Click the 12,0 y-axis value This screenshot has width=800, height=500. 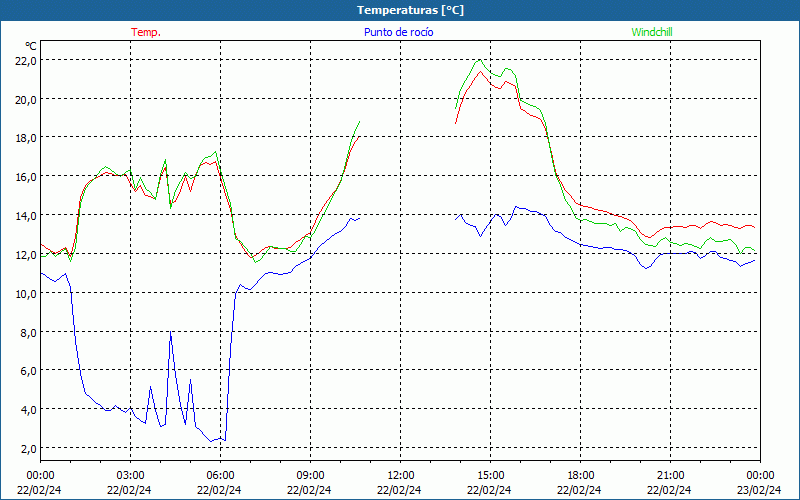(27, 255)
